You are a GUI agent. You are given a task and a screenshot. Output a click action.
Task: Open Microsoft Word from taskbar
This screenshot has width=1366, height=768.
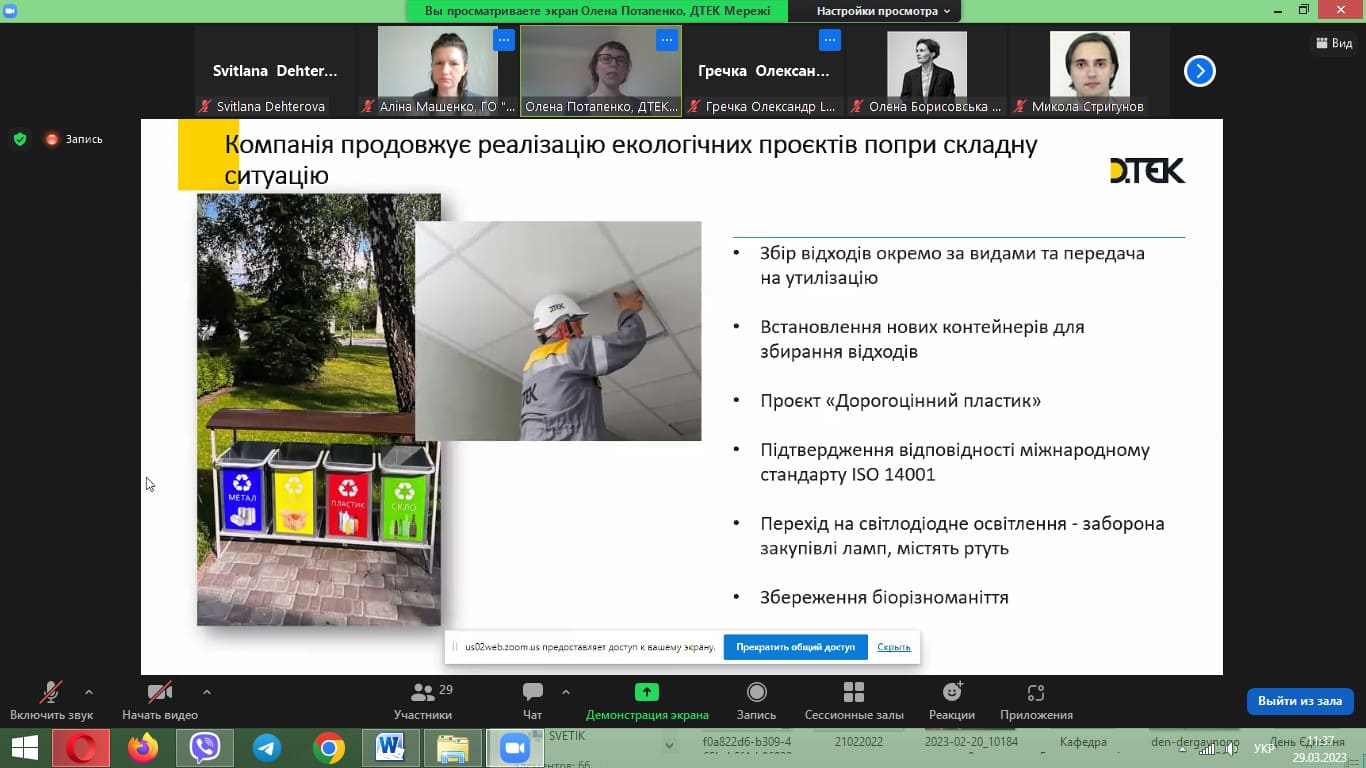[x=390, y=748]
